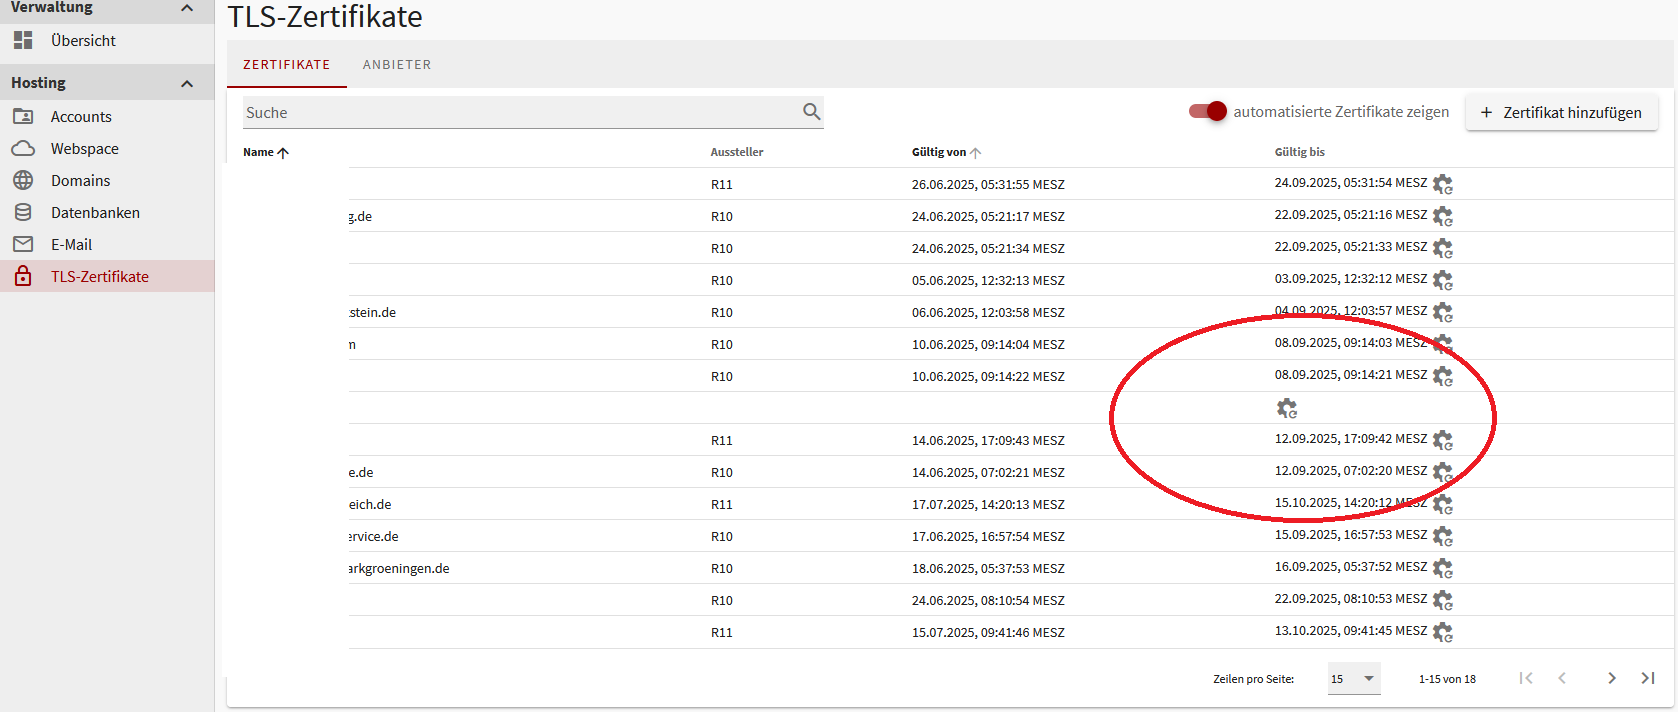Jump to last page of certificates

[x=1648, y=678]
